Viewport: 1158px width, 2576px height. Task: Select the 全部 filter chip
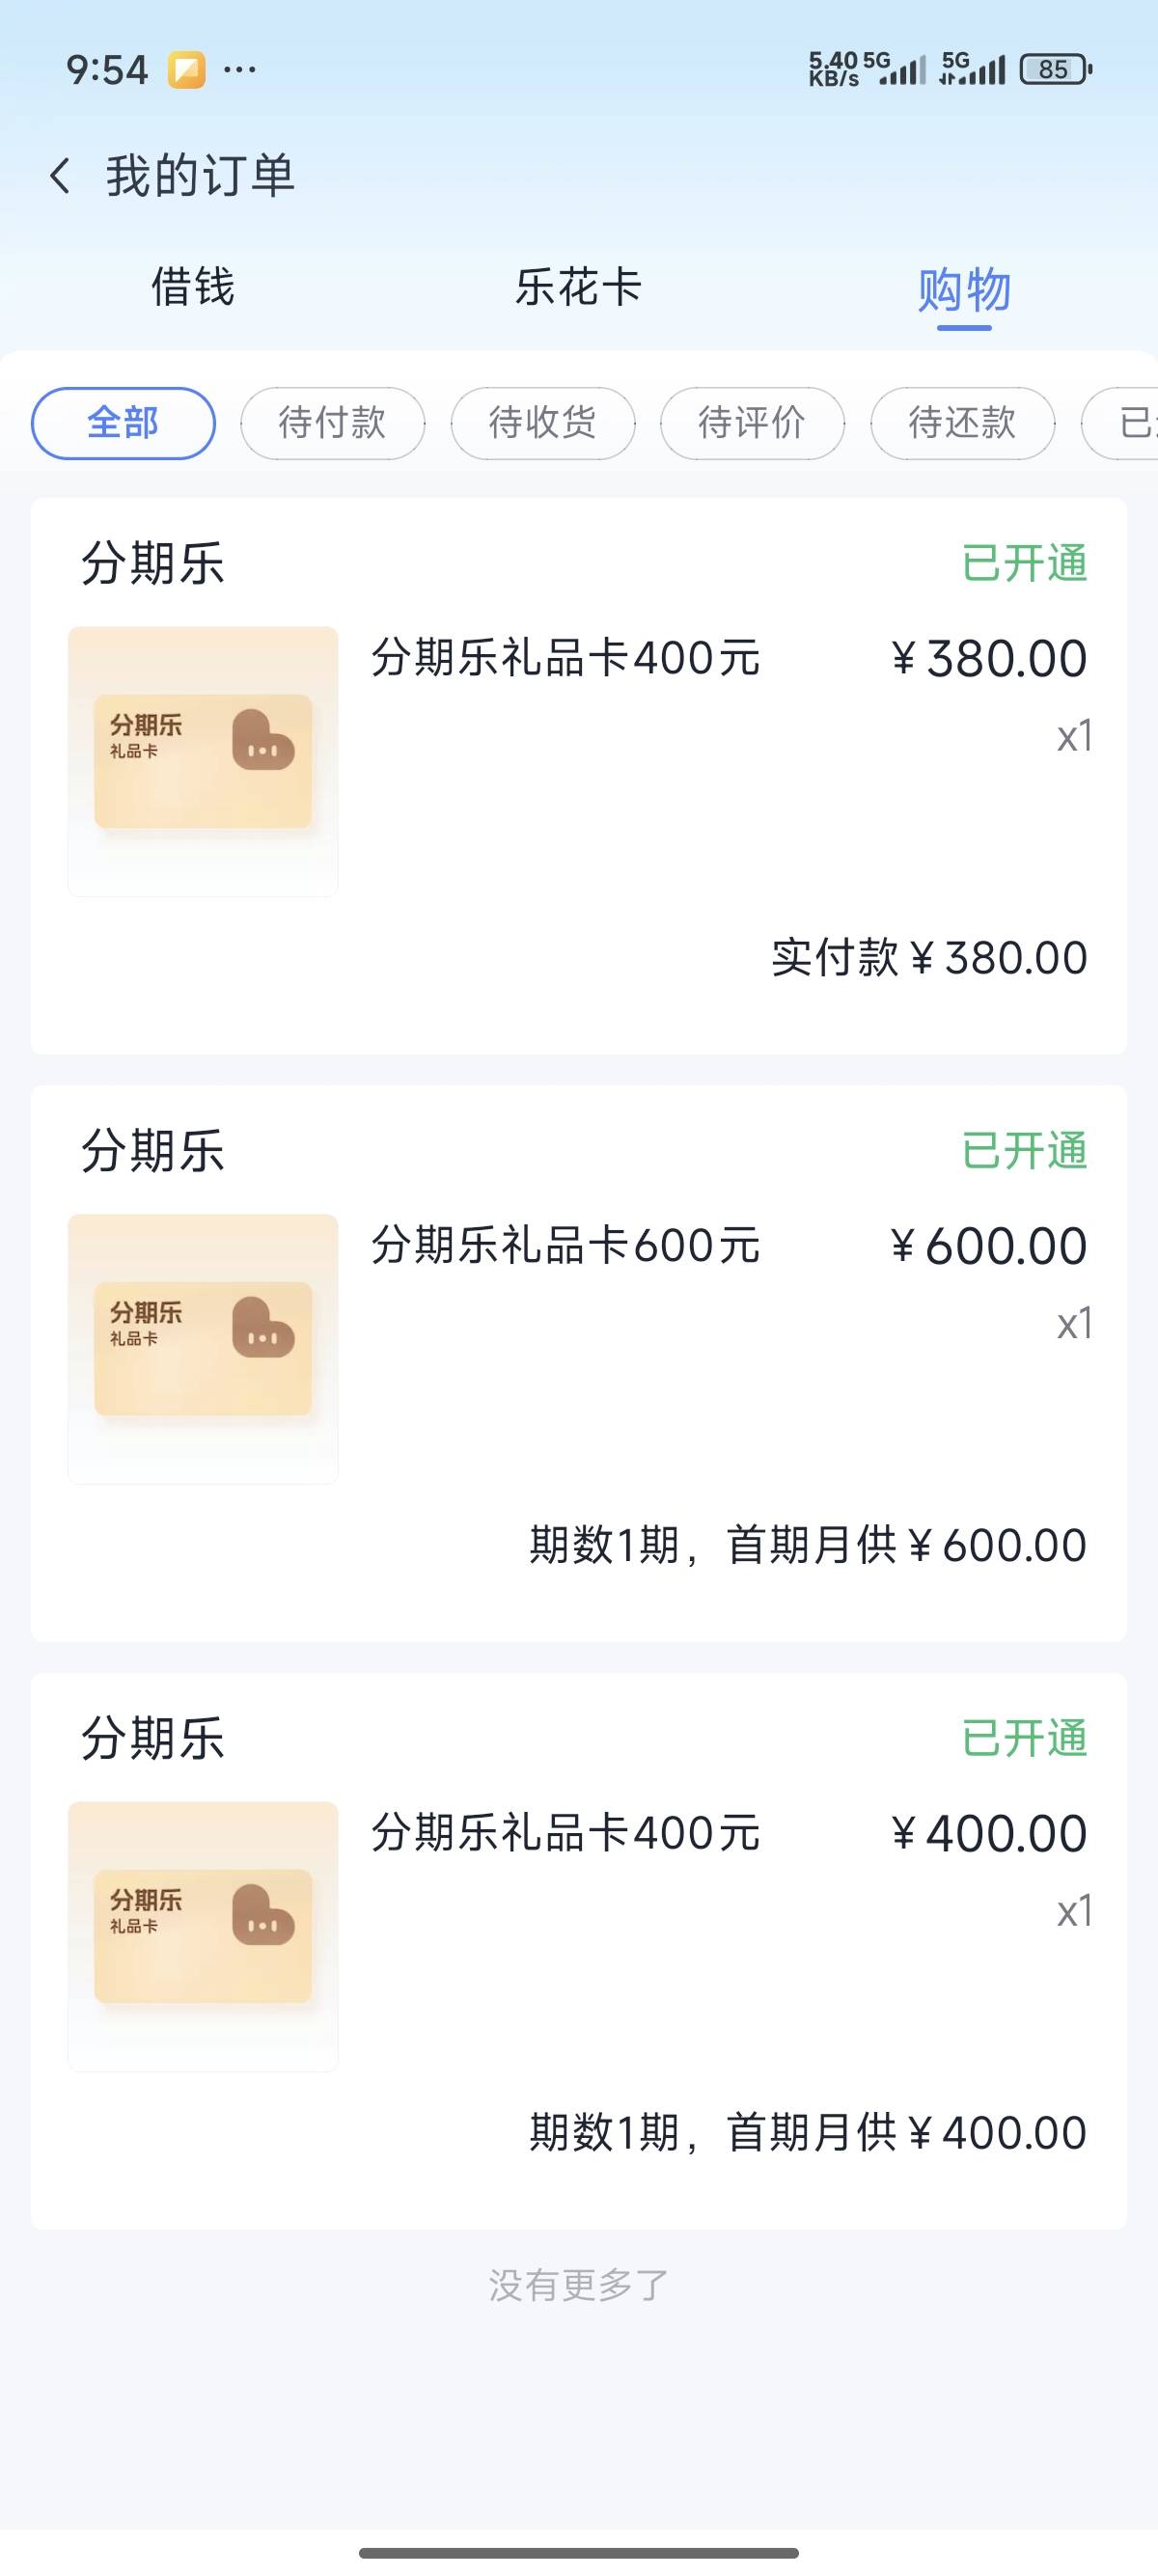[123, 423]
